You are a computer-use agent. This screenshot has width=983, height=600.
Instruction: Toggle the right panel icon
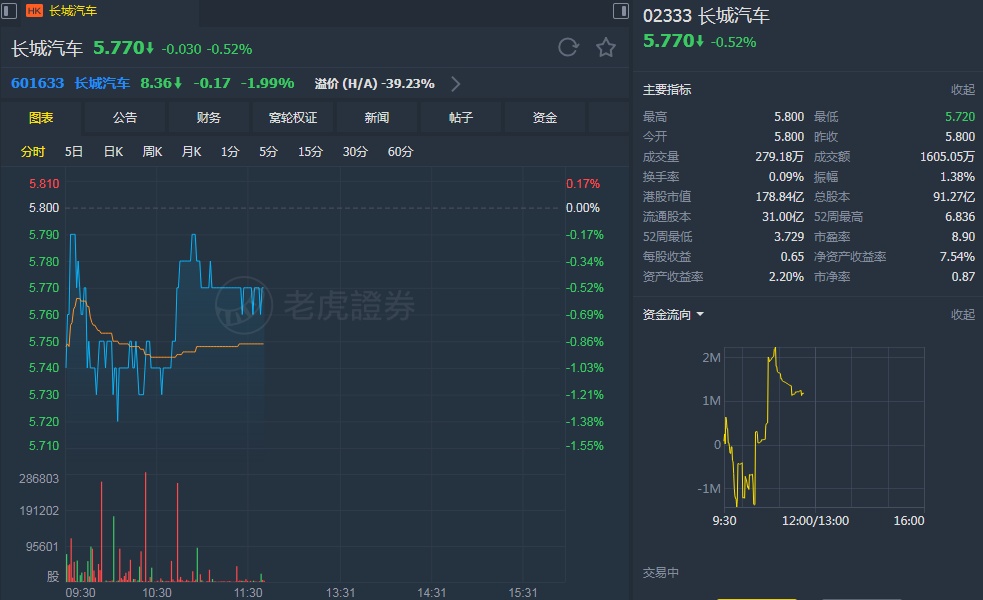[x=621, y=11]
